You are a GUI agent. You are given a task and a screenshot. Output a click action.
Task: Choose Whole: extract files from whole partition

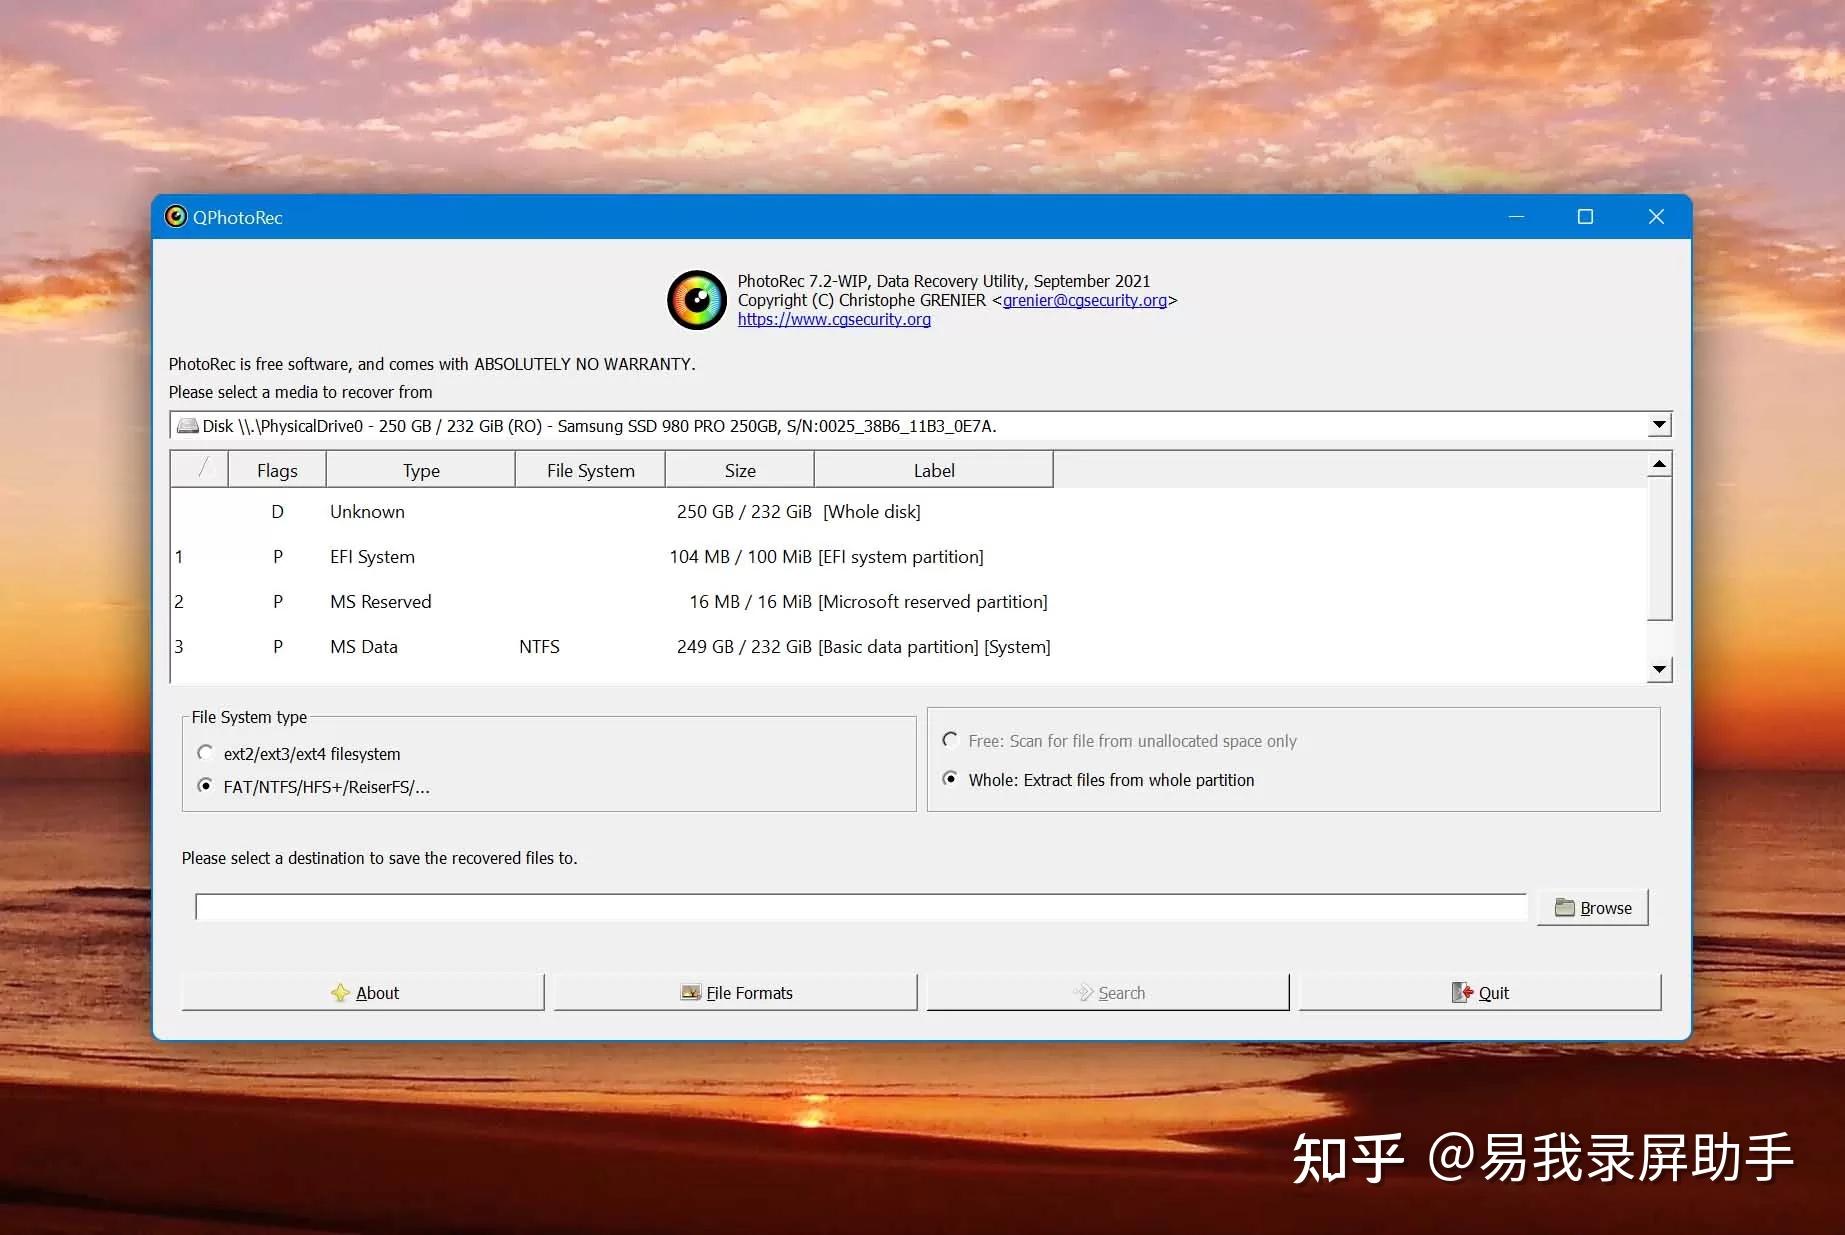(x=950, y=779)
